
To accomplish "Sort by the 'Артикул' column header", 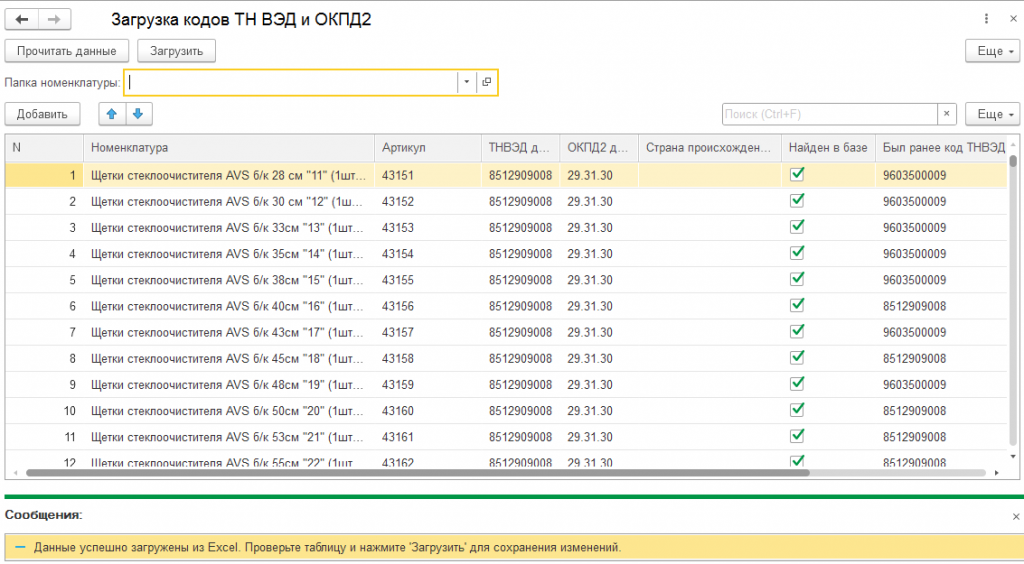I will 428,148.
